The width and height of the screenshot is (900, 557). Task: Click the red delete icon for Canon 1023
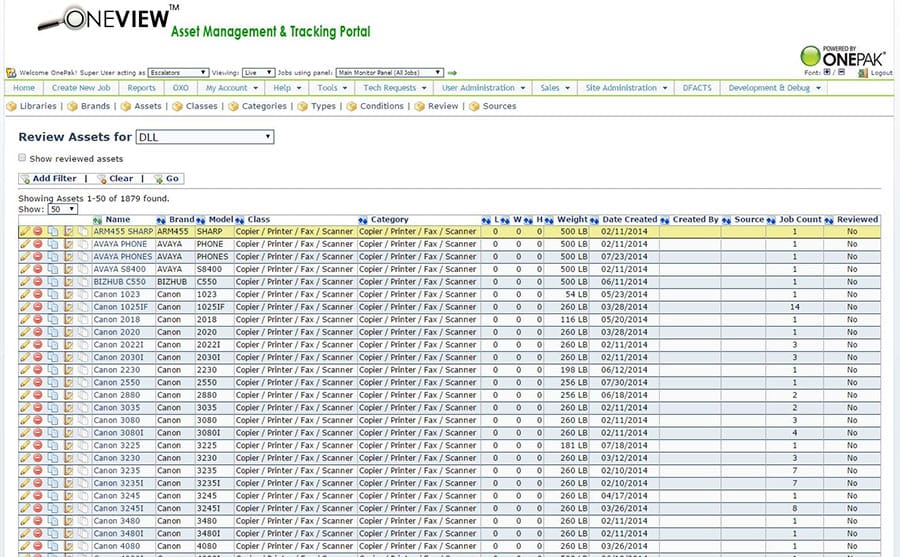38,295
